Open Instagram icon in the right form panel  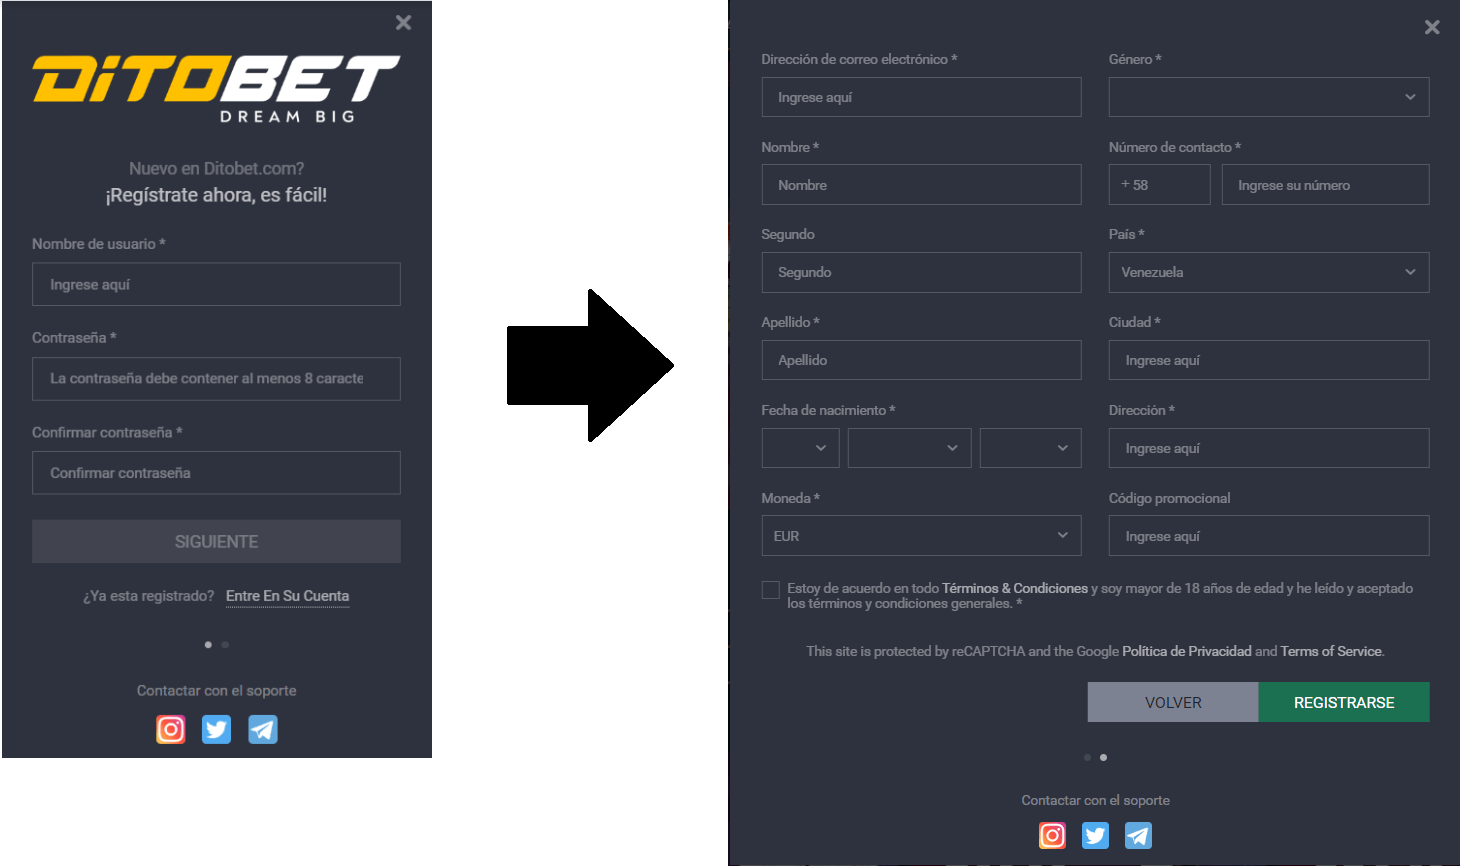[x=1052, y=835]
